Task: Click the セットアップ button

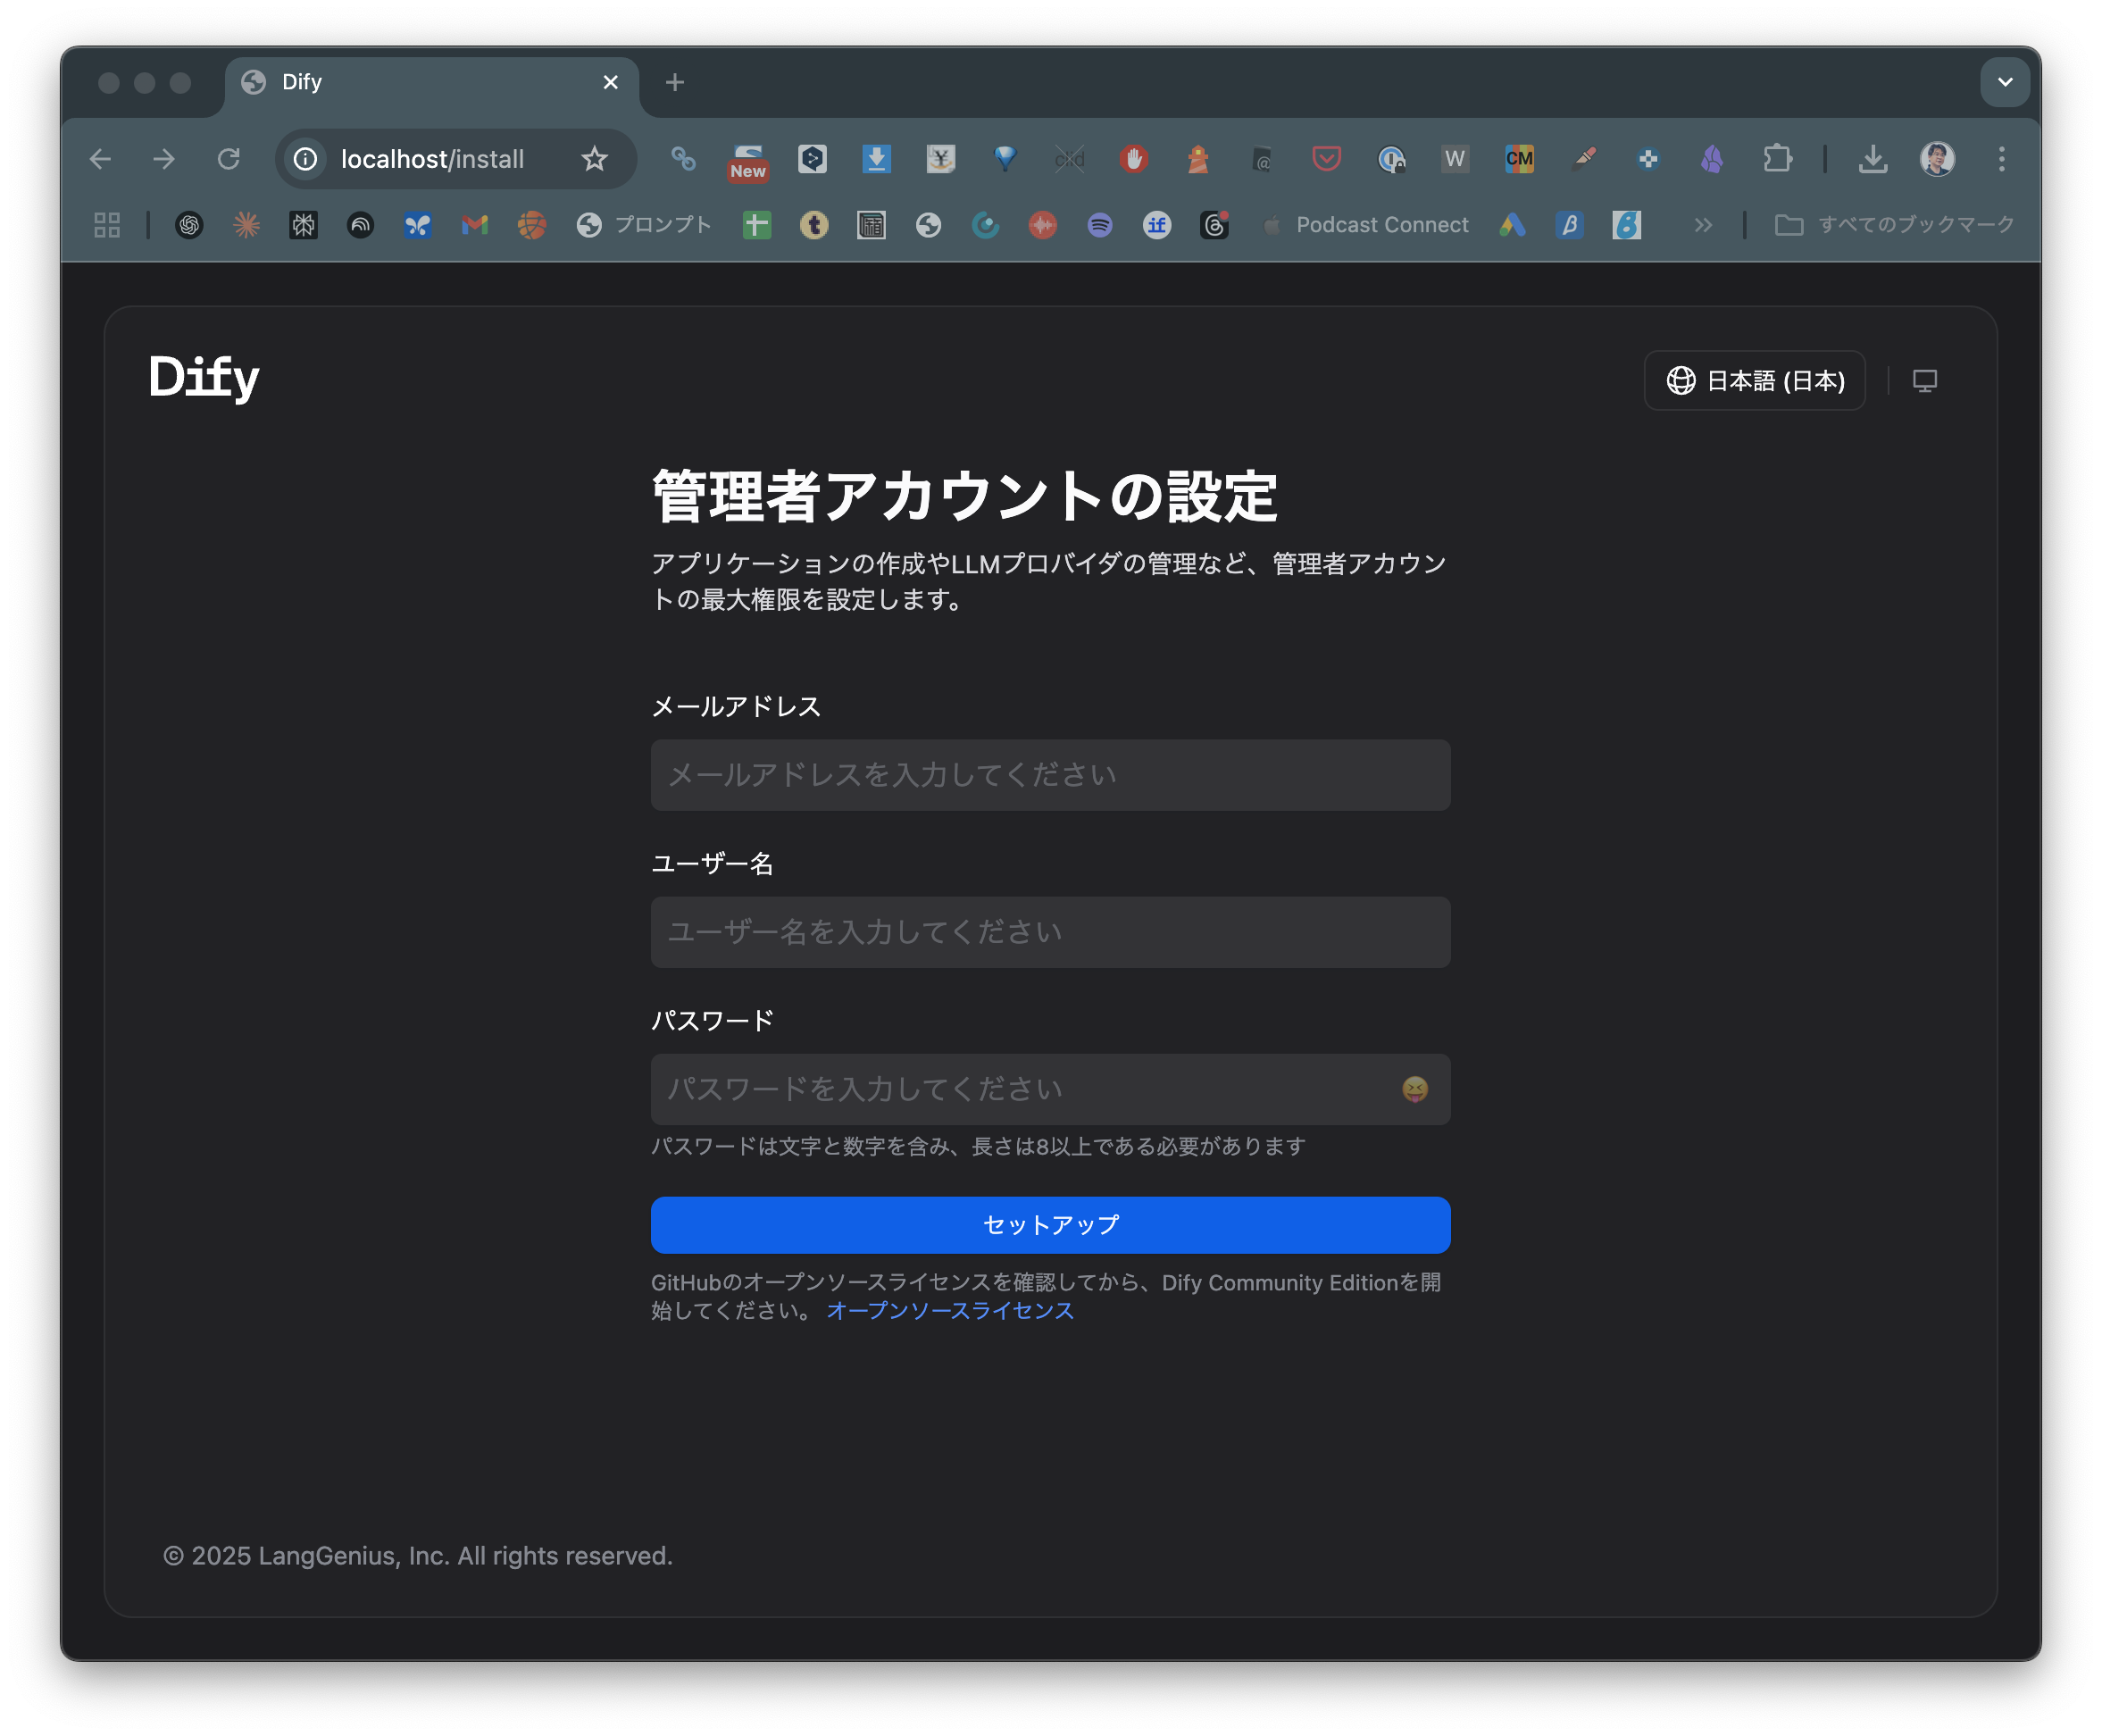Action: tap(1050, 1225)
